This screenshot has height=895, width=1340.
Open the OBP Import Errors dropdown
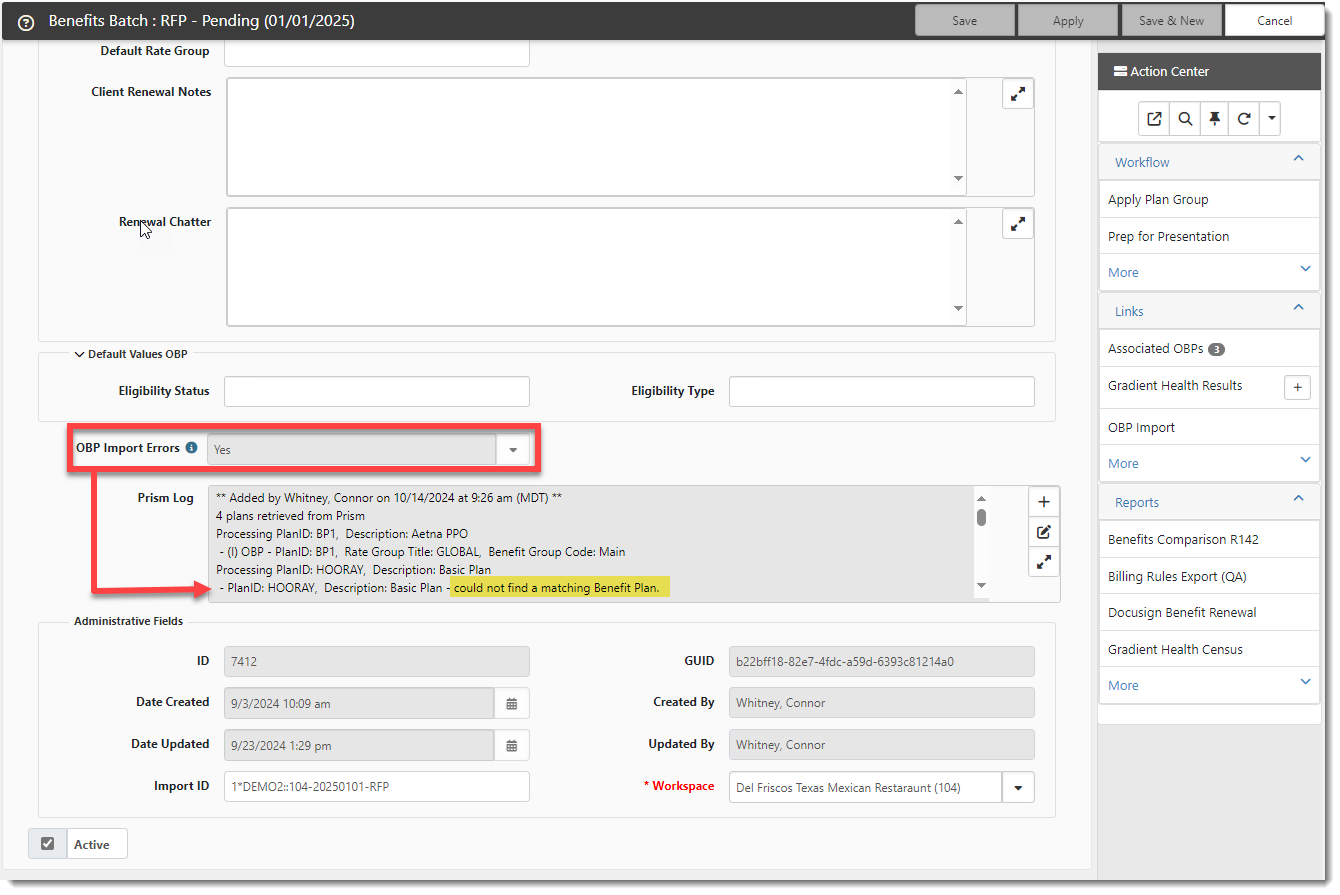(x=512, y=450)
